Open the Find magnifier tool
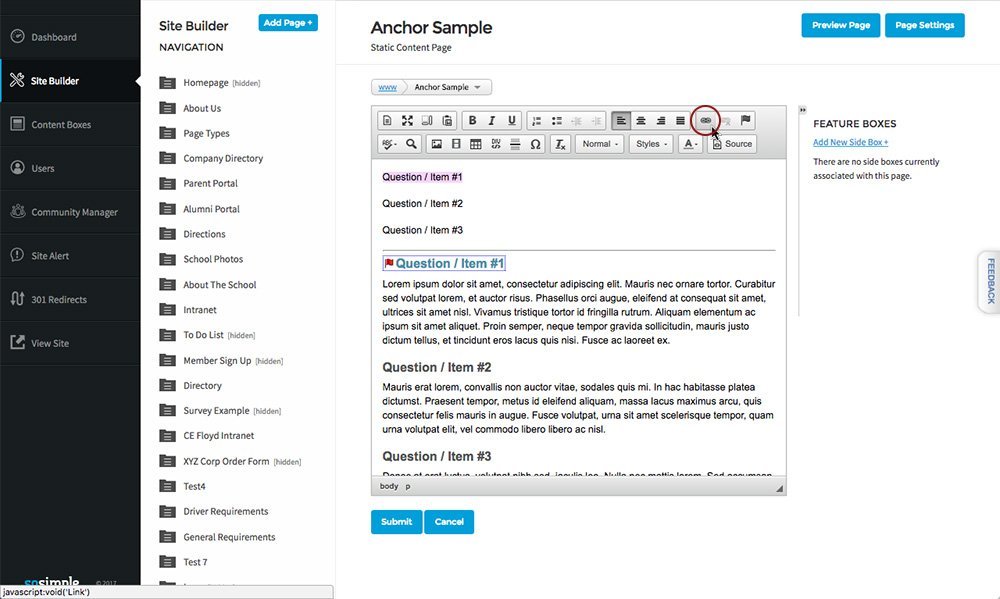 click(411, 144)
